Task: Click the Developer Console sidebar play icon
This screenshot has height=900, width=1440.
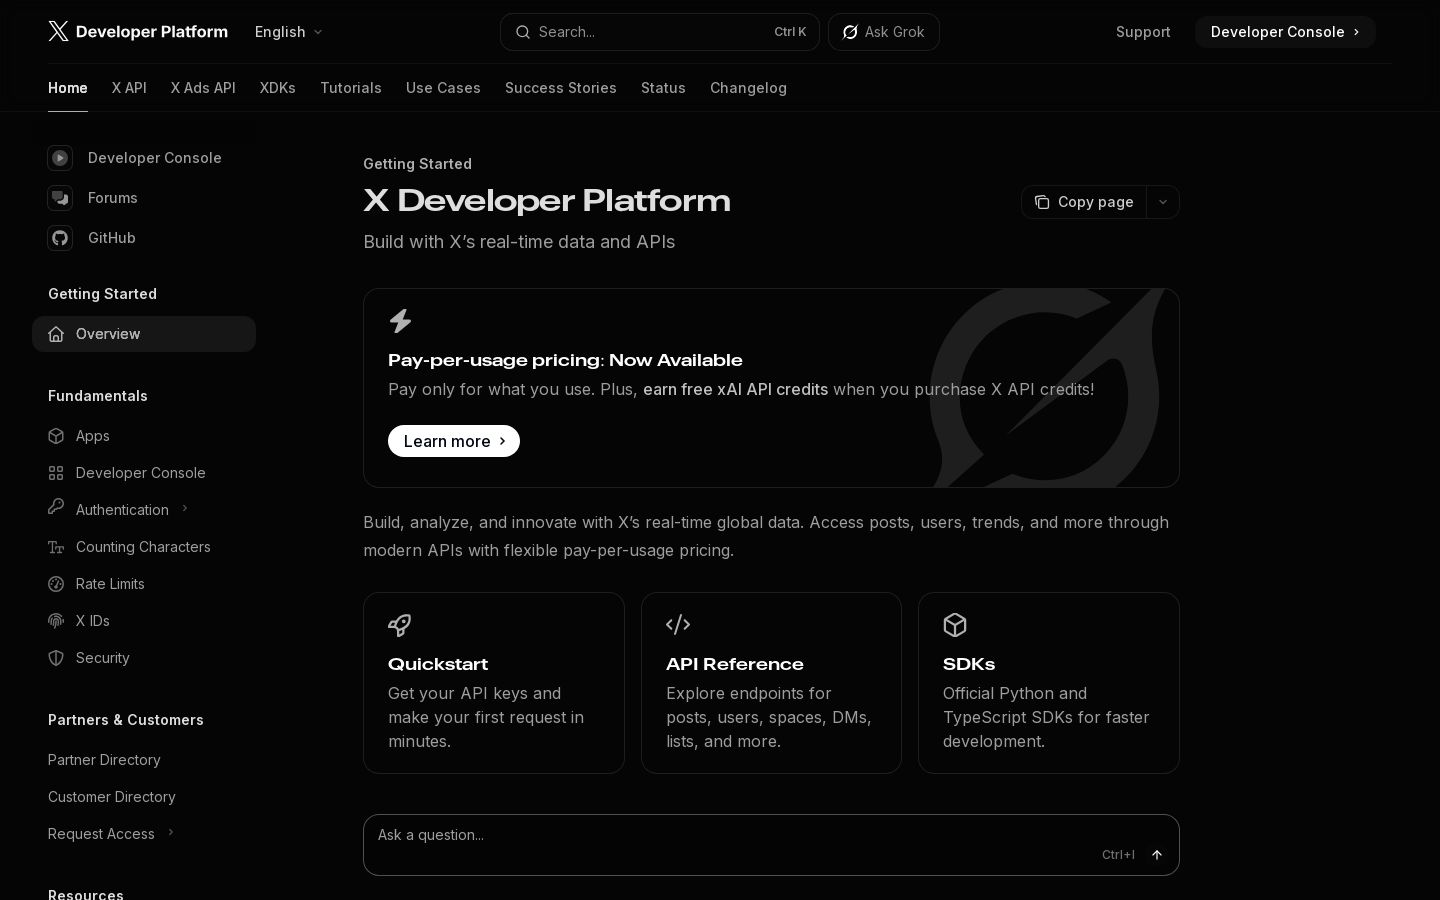Action: click(60, 158)
